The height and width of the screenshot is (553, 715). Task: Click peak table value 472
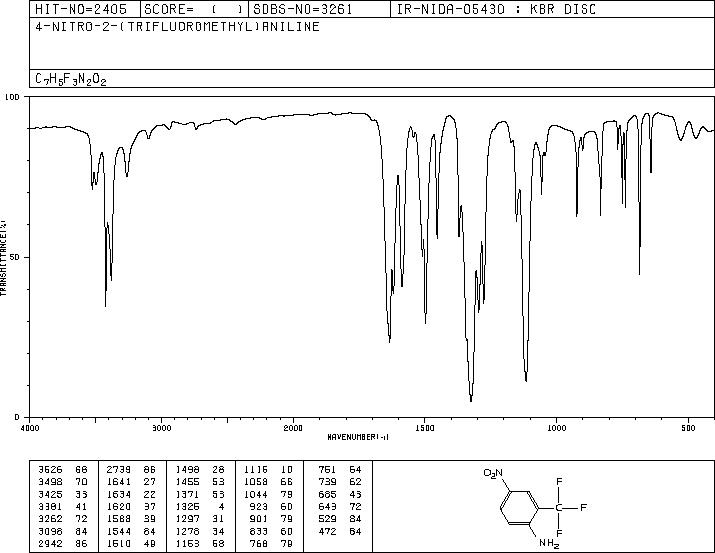[x=327, y=531]
